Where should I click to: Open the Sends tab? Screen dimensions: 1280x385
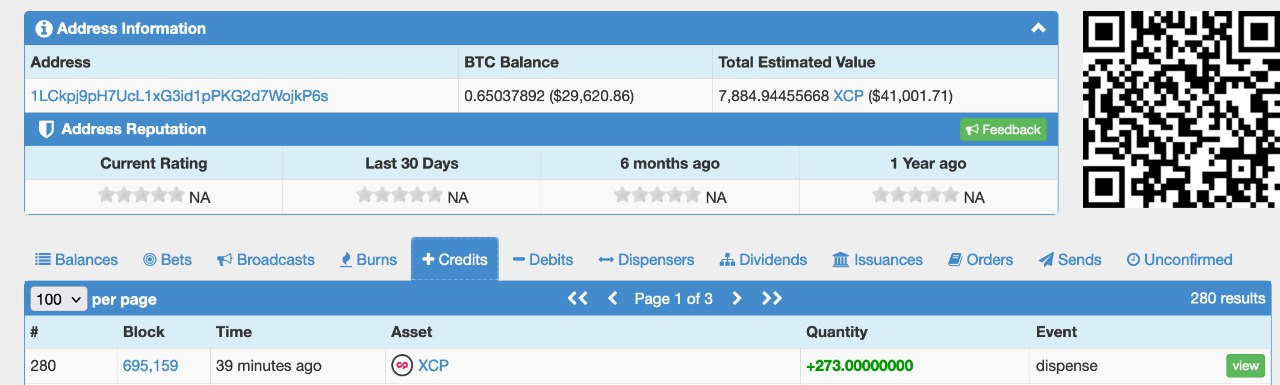click(1070, 259)
